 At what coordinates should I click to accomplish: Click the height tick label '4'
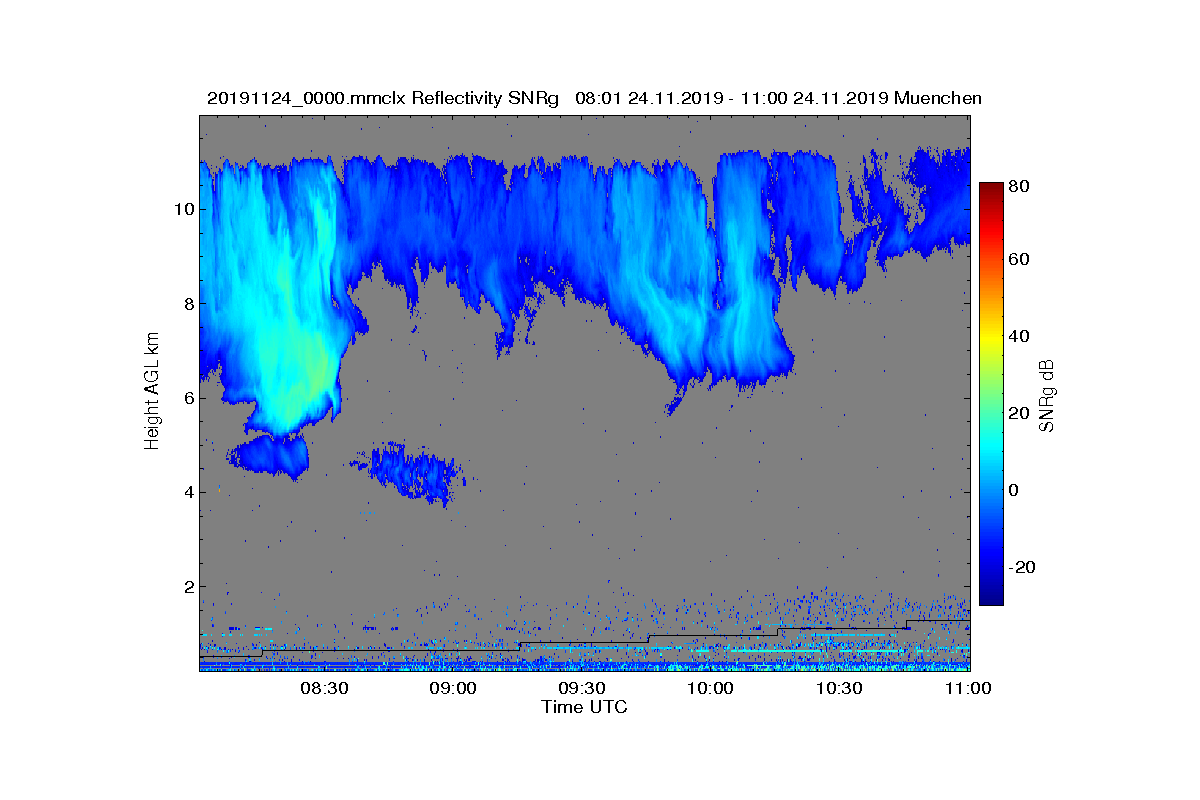point(187,492)
